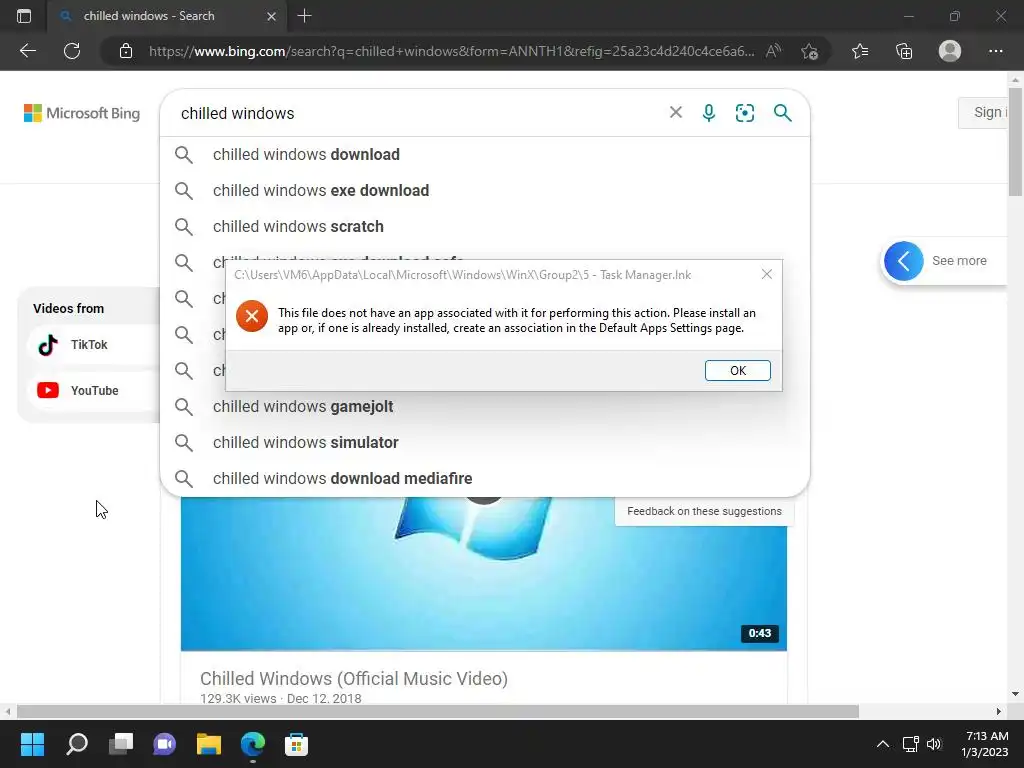The image size is (1024, 768).
Task: Click the scroll-right arrow on horizontal scrollbar
Action: pos(999,711)
